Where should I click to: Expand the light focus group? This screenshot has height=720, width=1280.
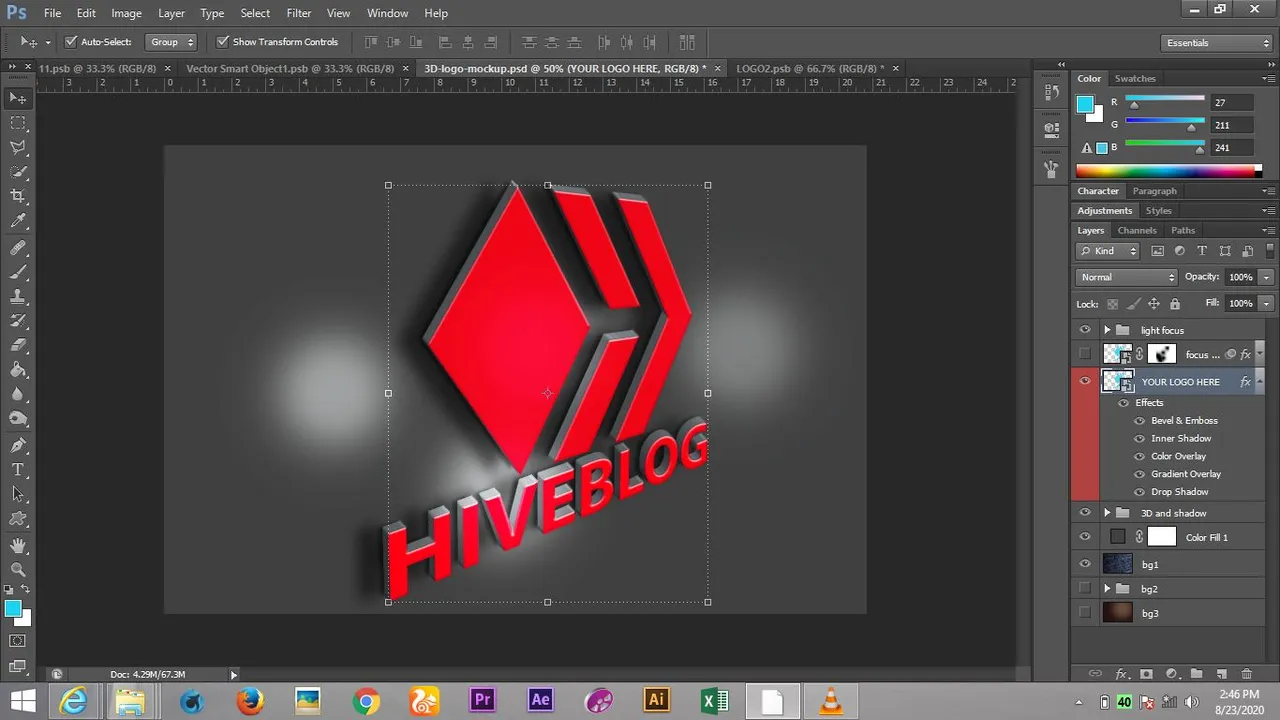coord(1107,330)
